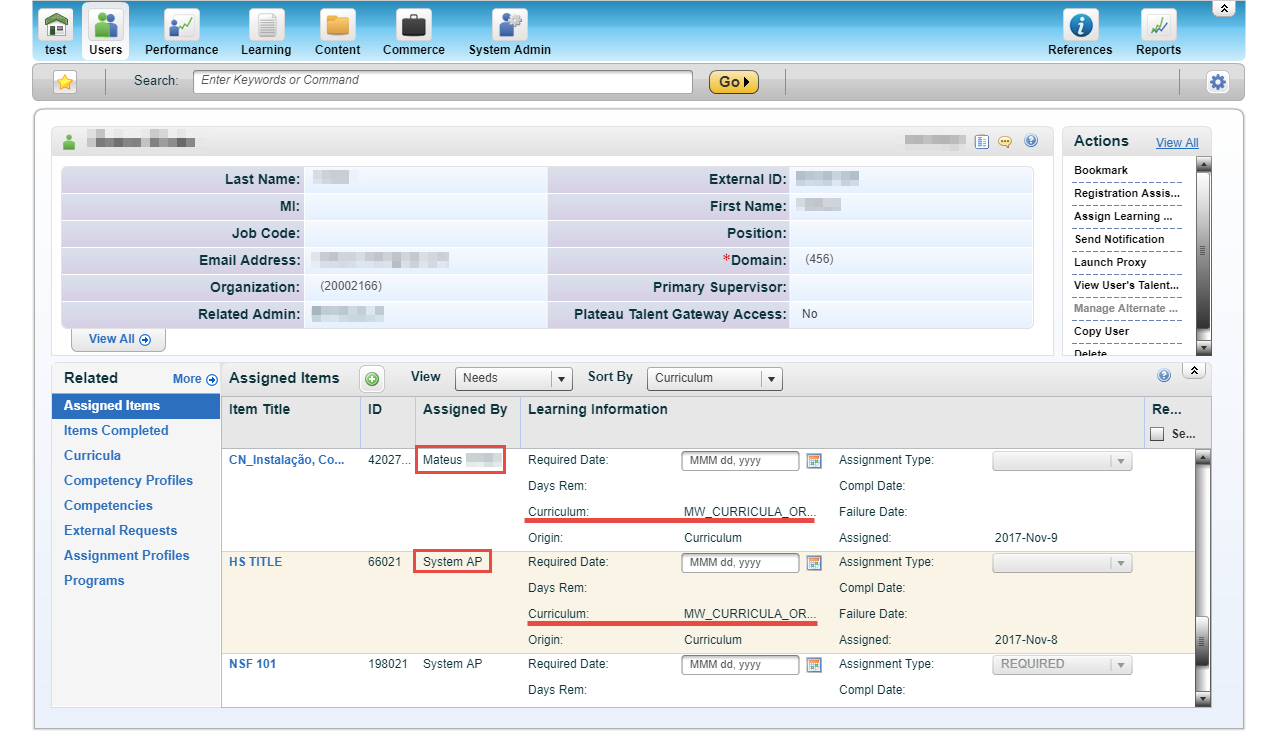Select the Copy User action
The height and width of the screenshot is (736, 1277).
tap(1101, 331)
